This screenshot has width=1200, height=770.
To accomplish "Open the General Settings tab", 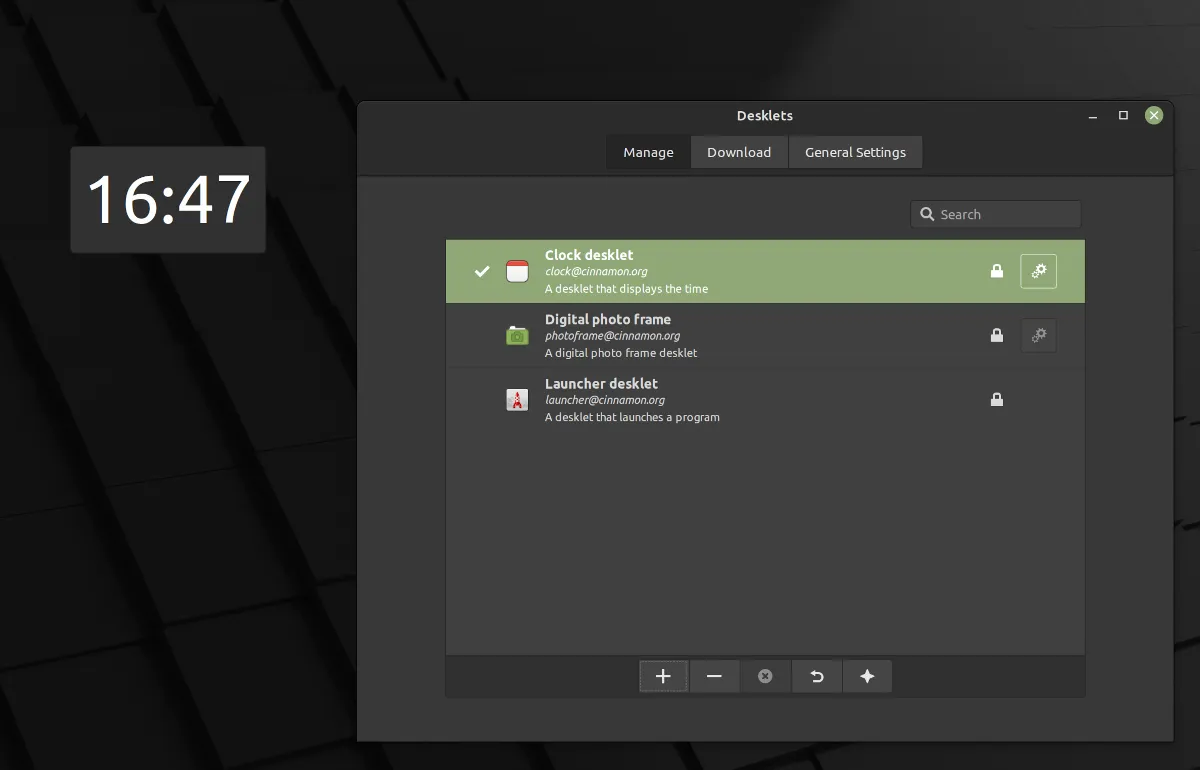I will (855, 152).
